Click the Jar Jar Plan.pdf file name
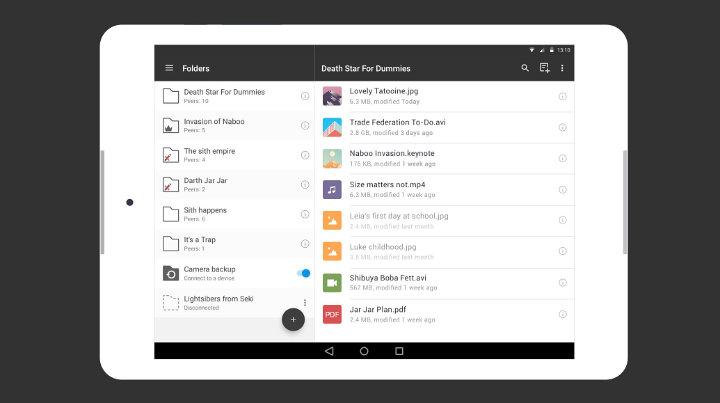This screenshot has width=720, height=403. (x=378, y=309)
